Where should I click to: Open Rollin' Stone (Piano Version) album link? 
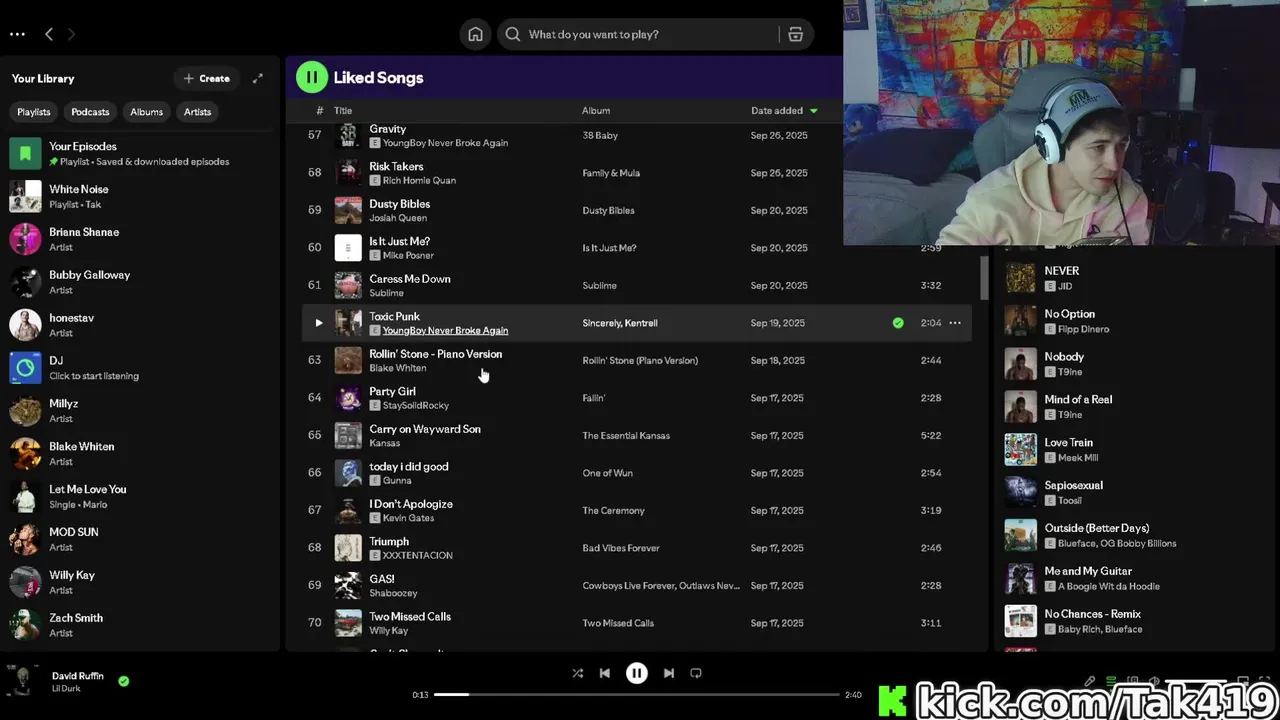[x=640, y=361]
